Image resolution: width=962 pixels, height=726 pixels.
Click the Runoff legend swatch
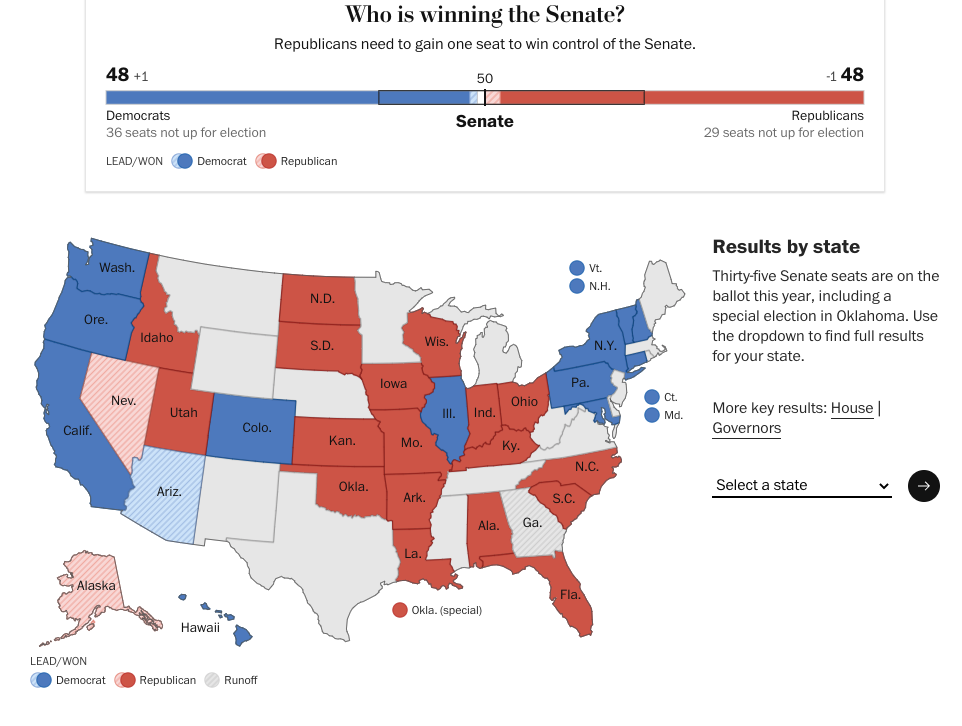click(212, 680)
